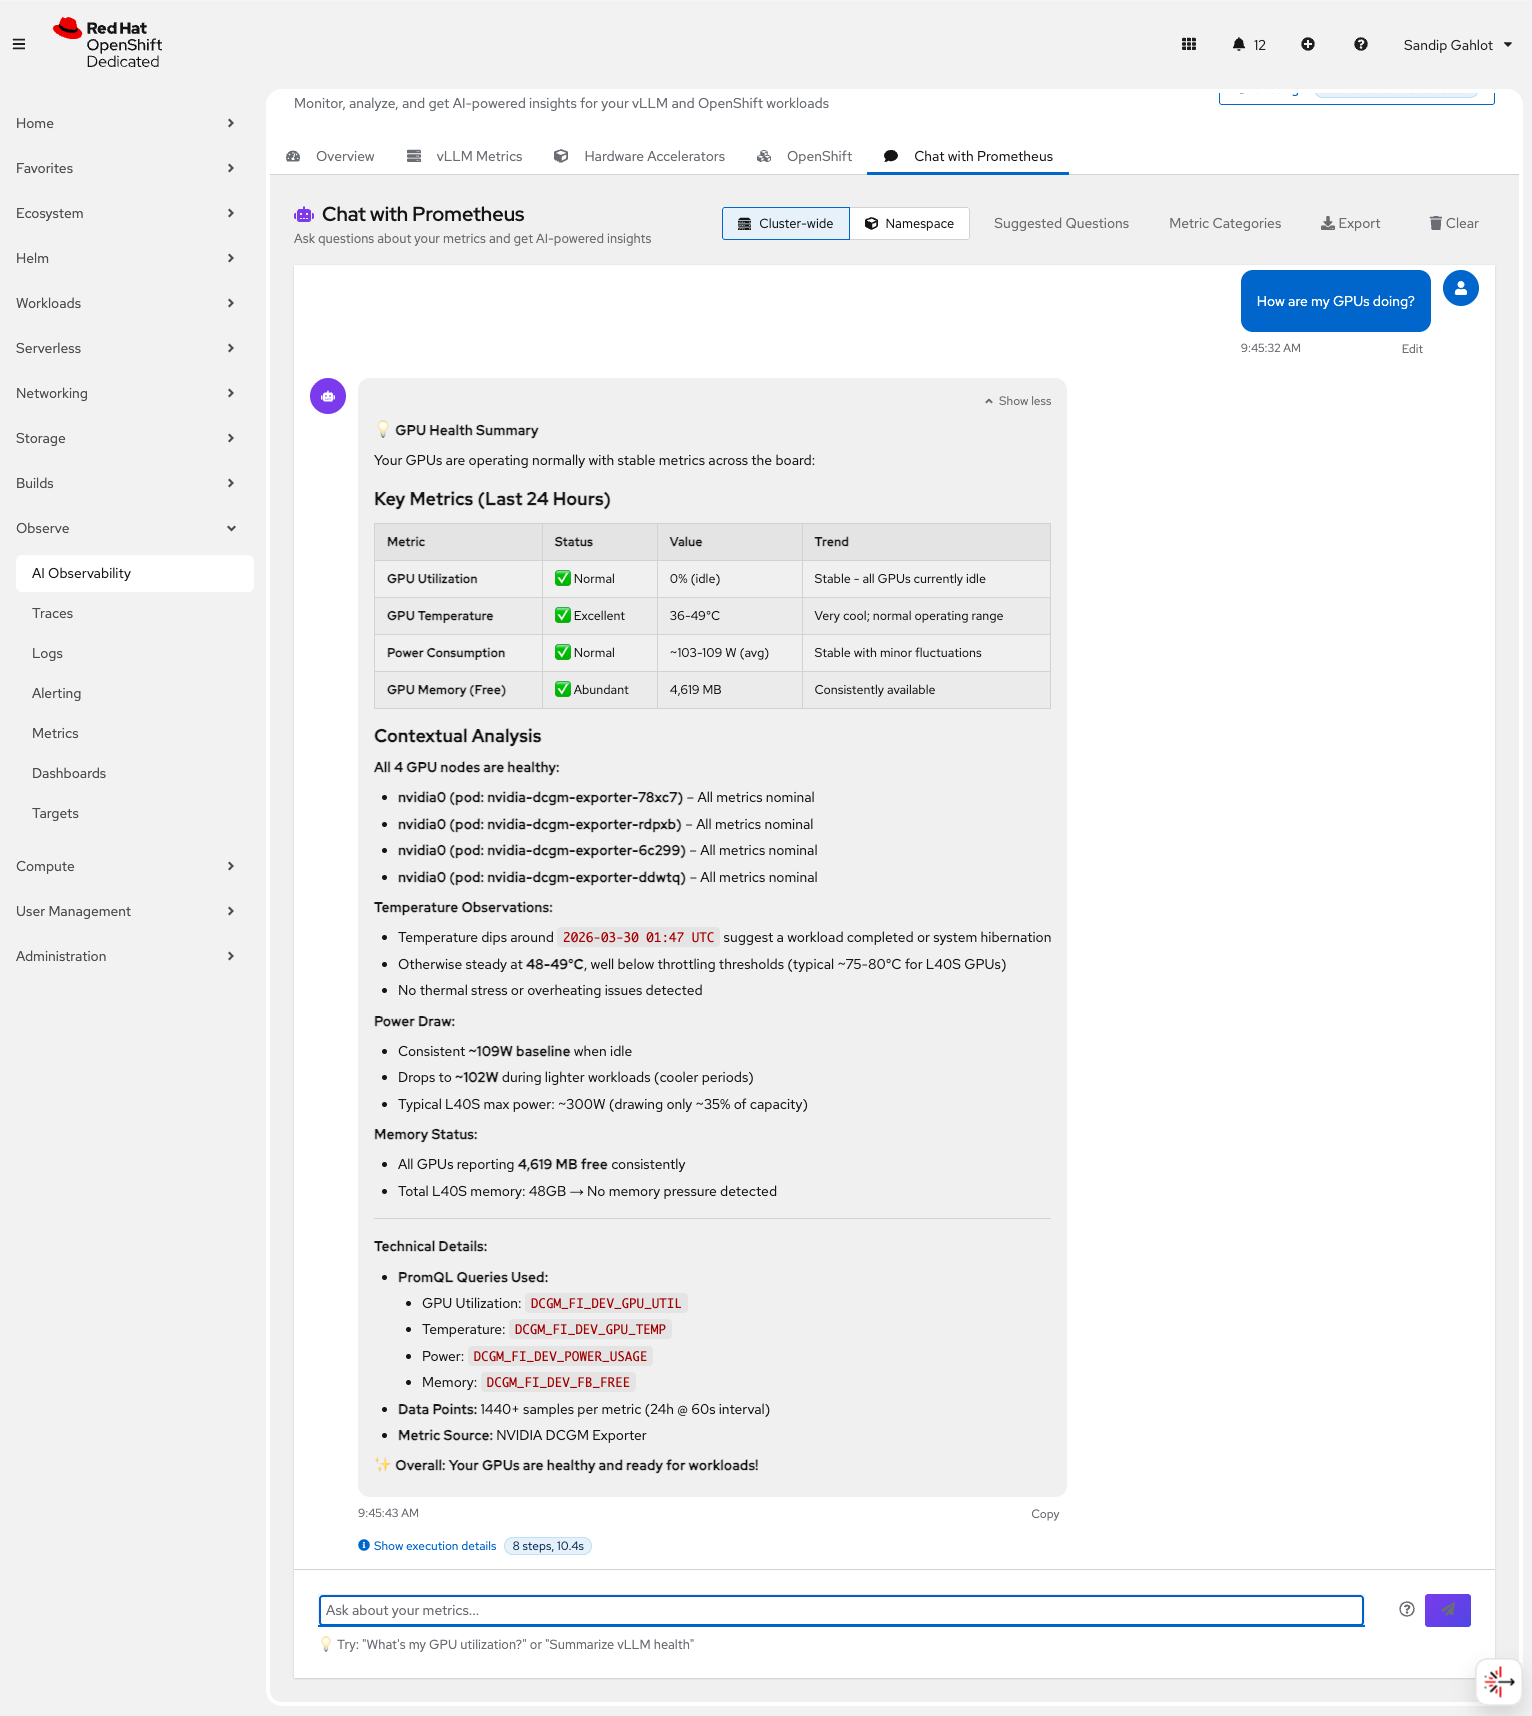The width and height of the screenshot is (1532, 1716).
Task: Clear the chat history
Action: (x=1453, y=223)
